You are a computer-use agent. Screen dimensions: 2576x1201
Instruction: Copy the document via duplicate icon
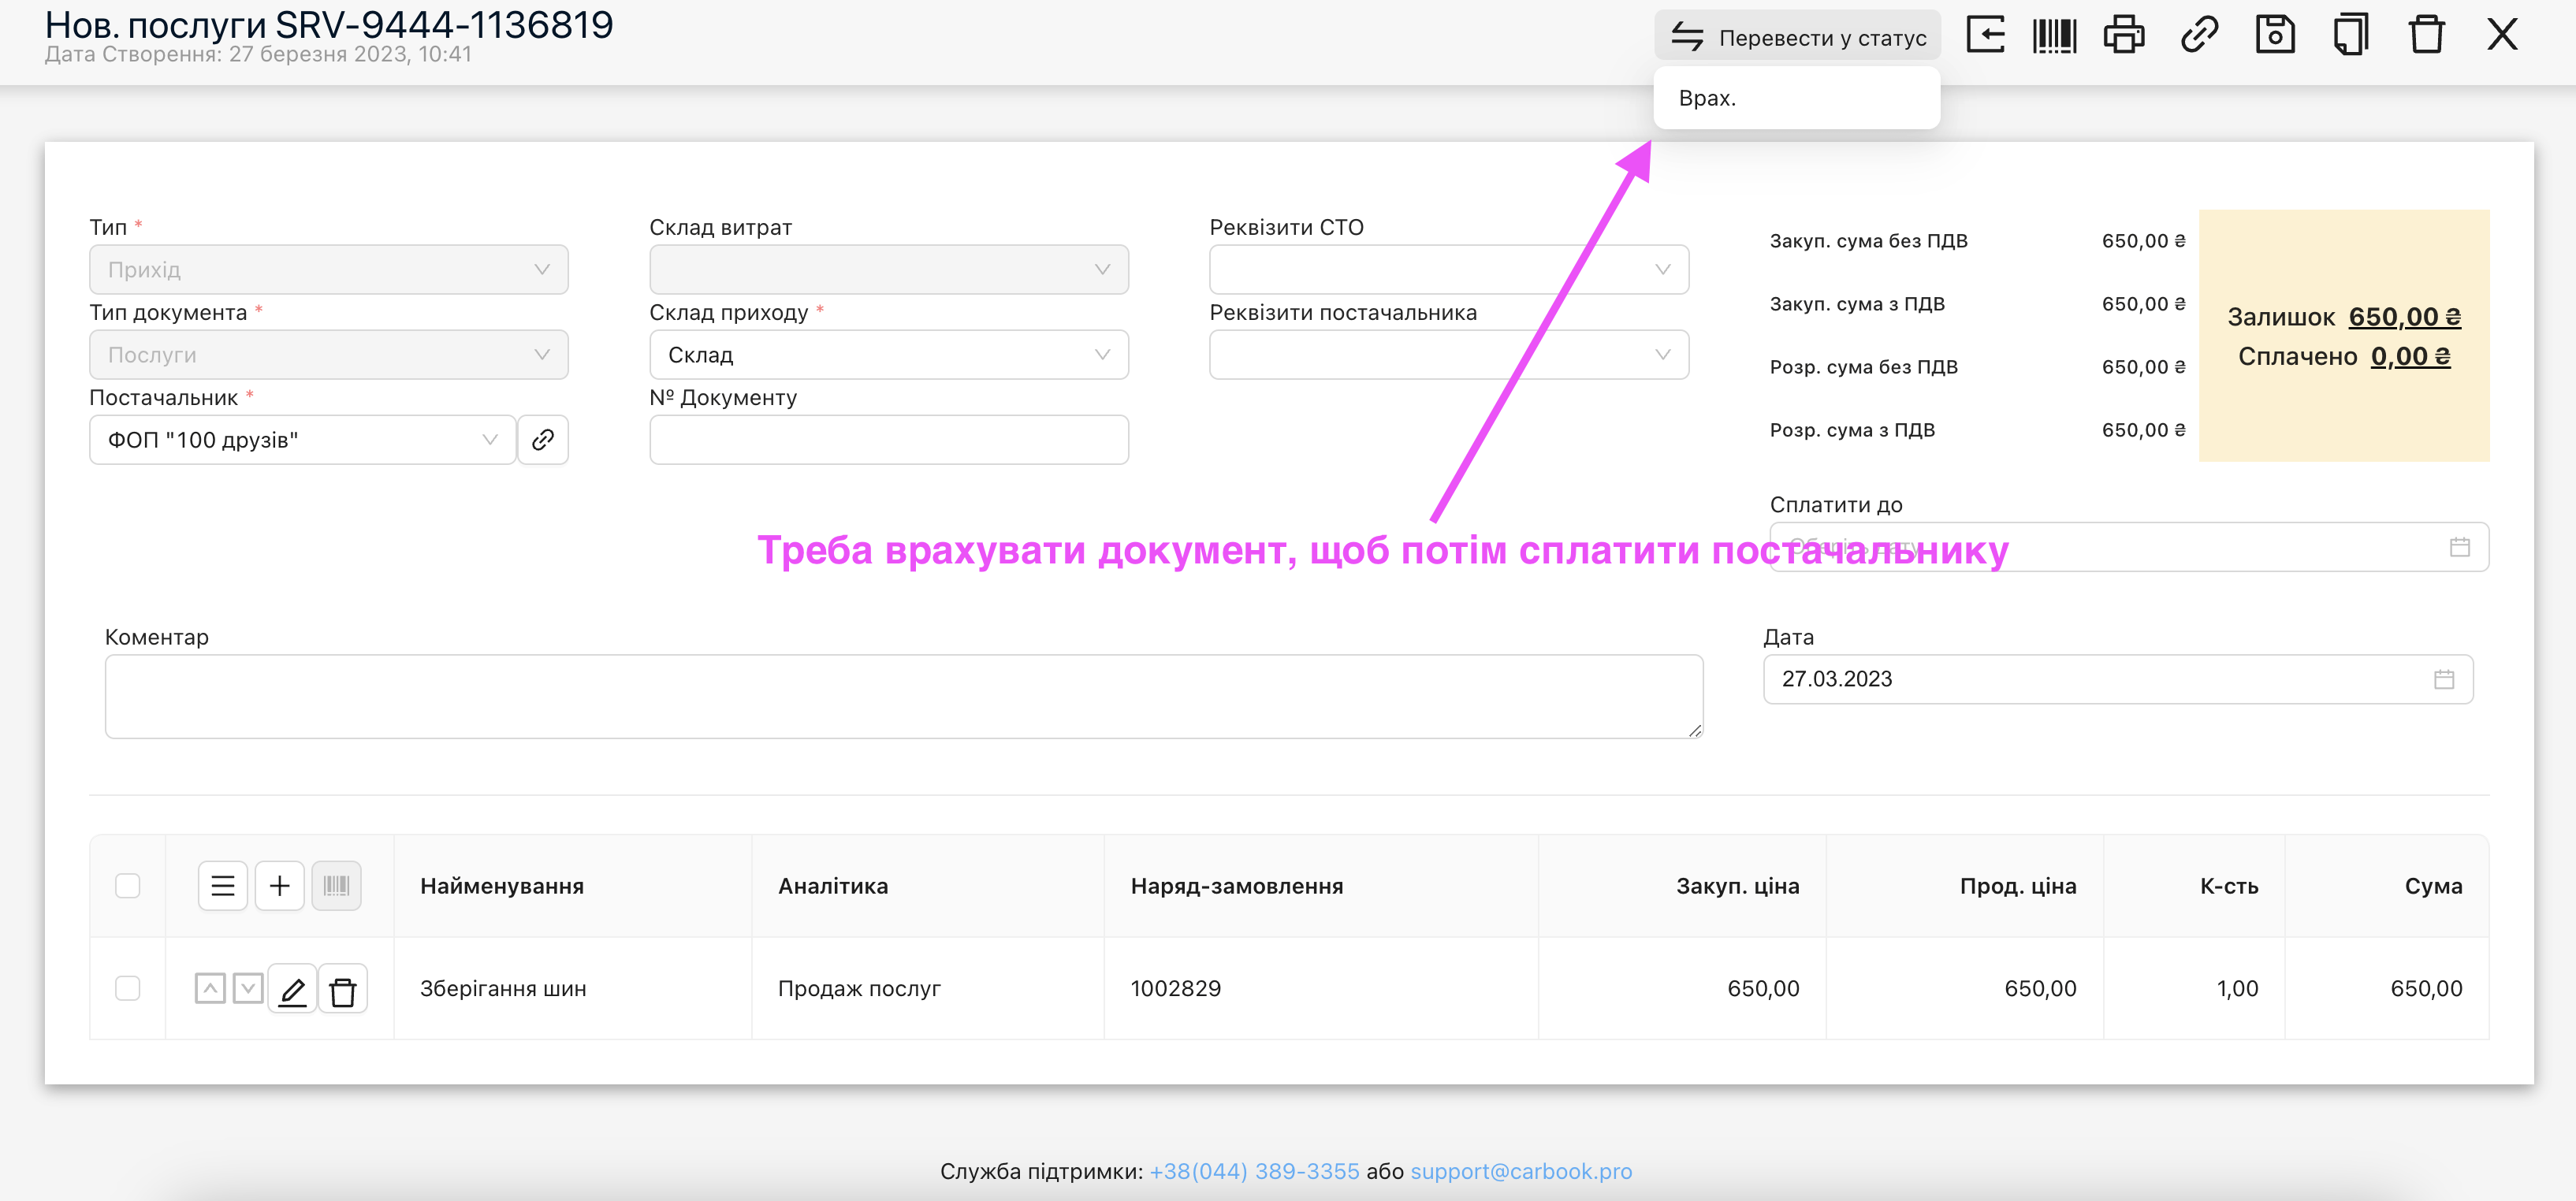coord(2351,35)
